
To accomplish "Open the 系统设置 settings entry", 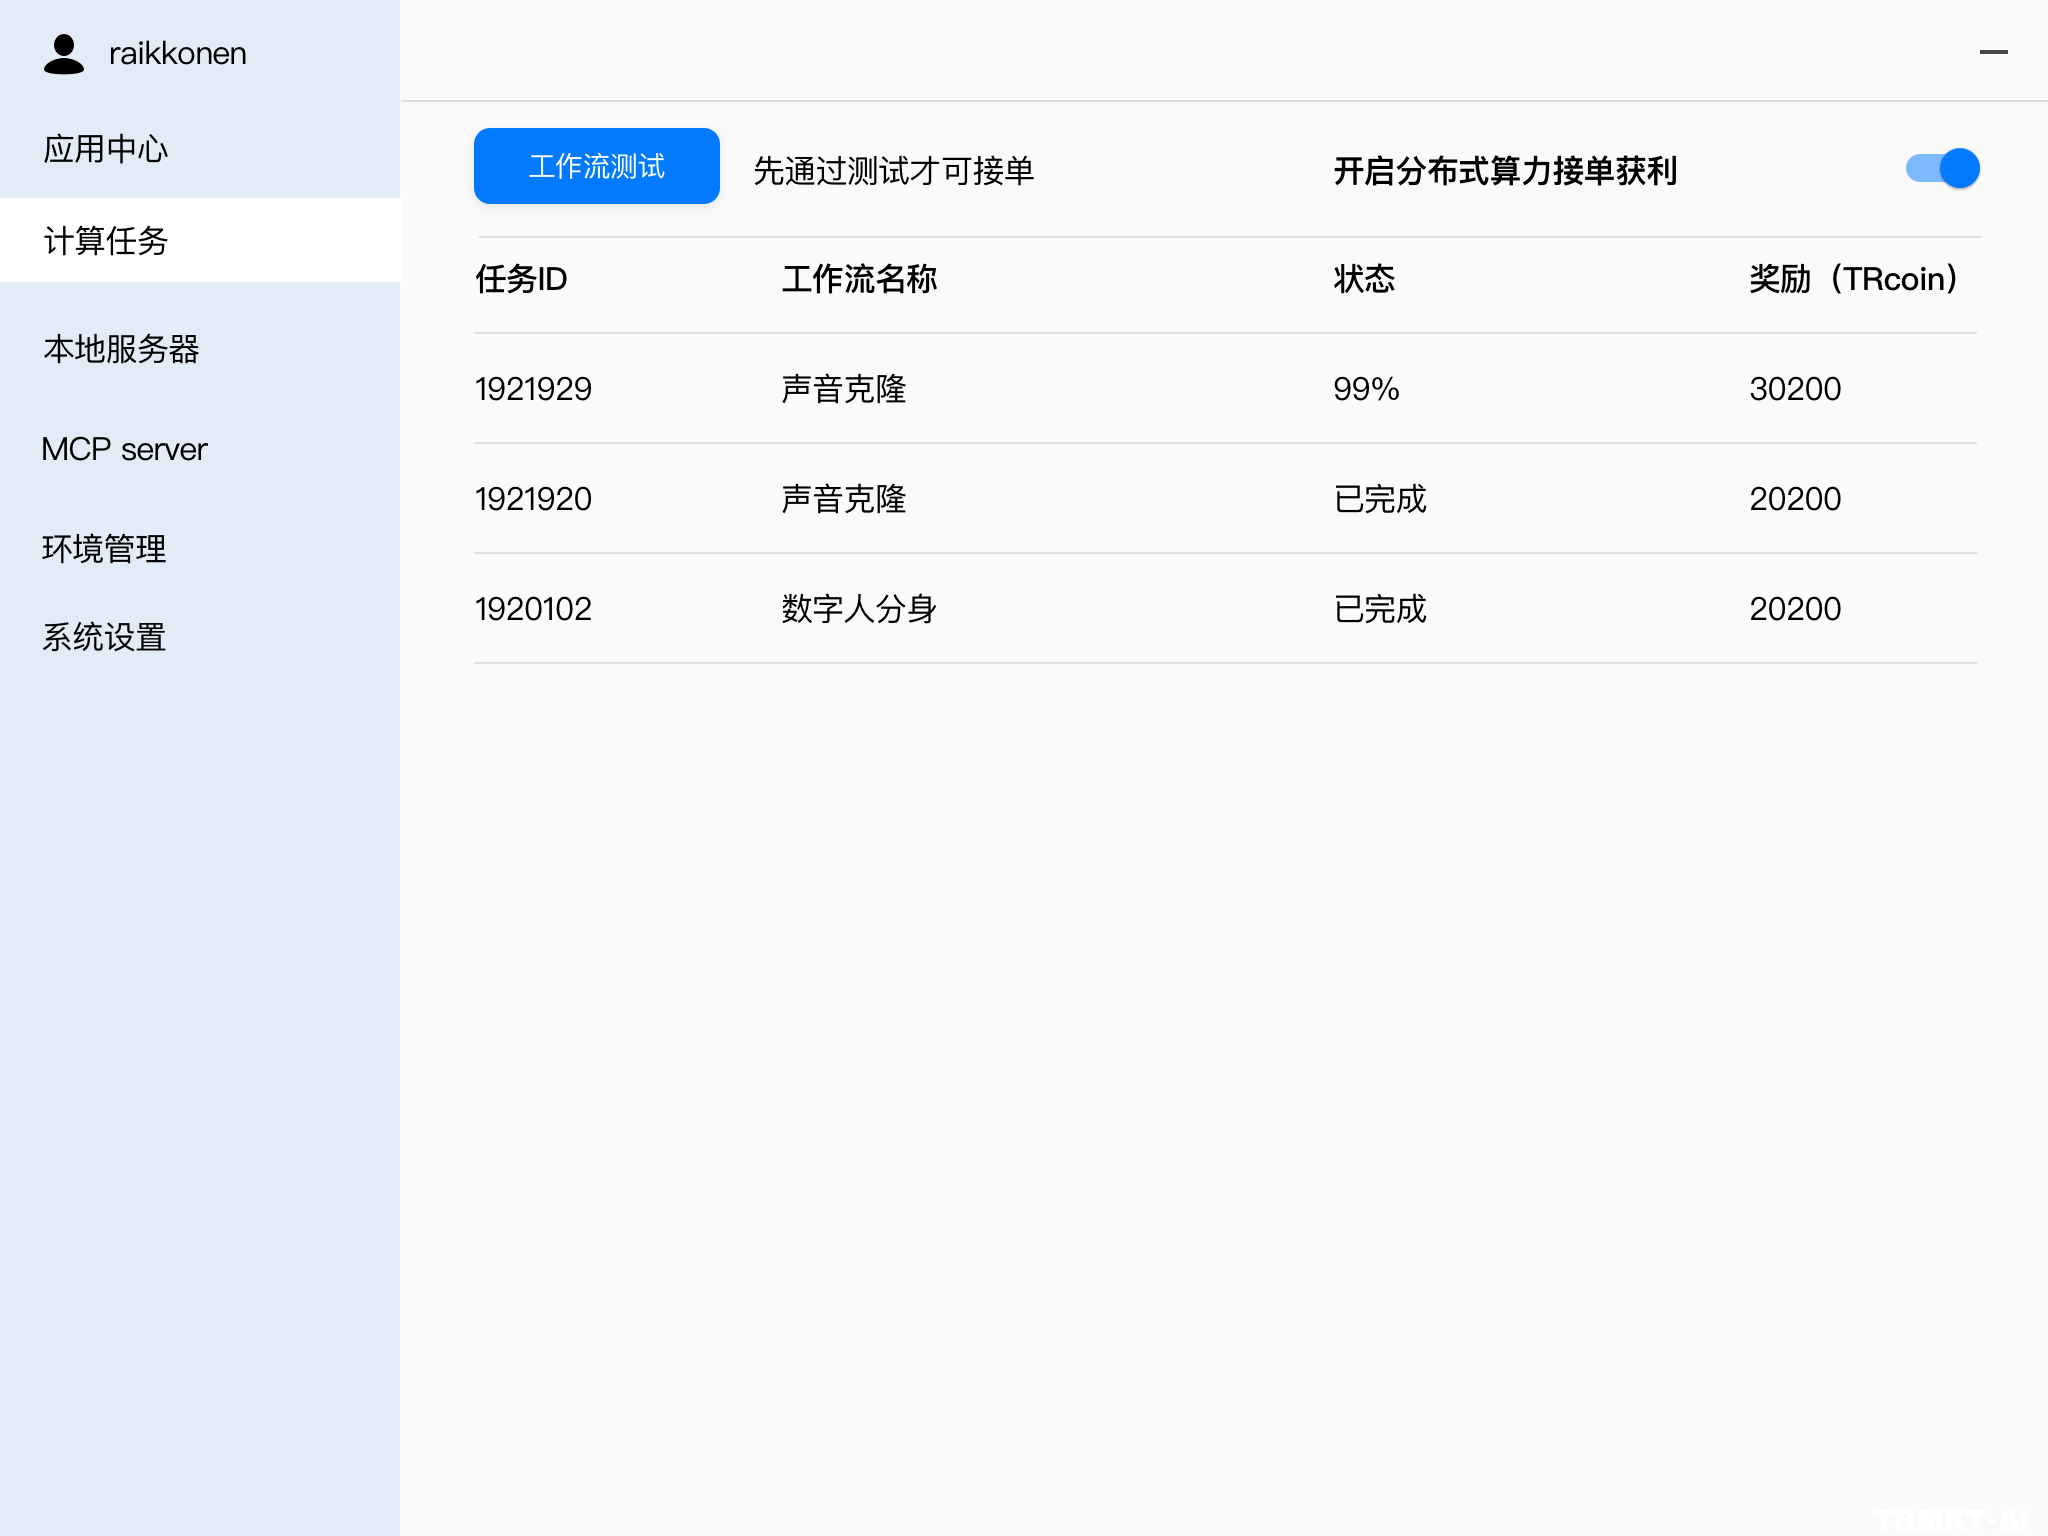I will click(x=104, y=637).
